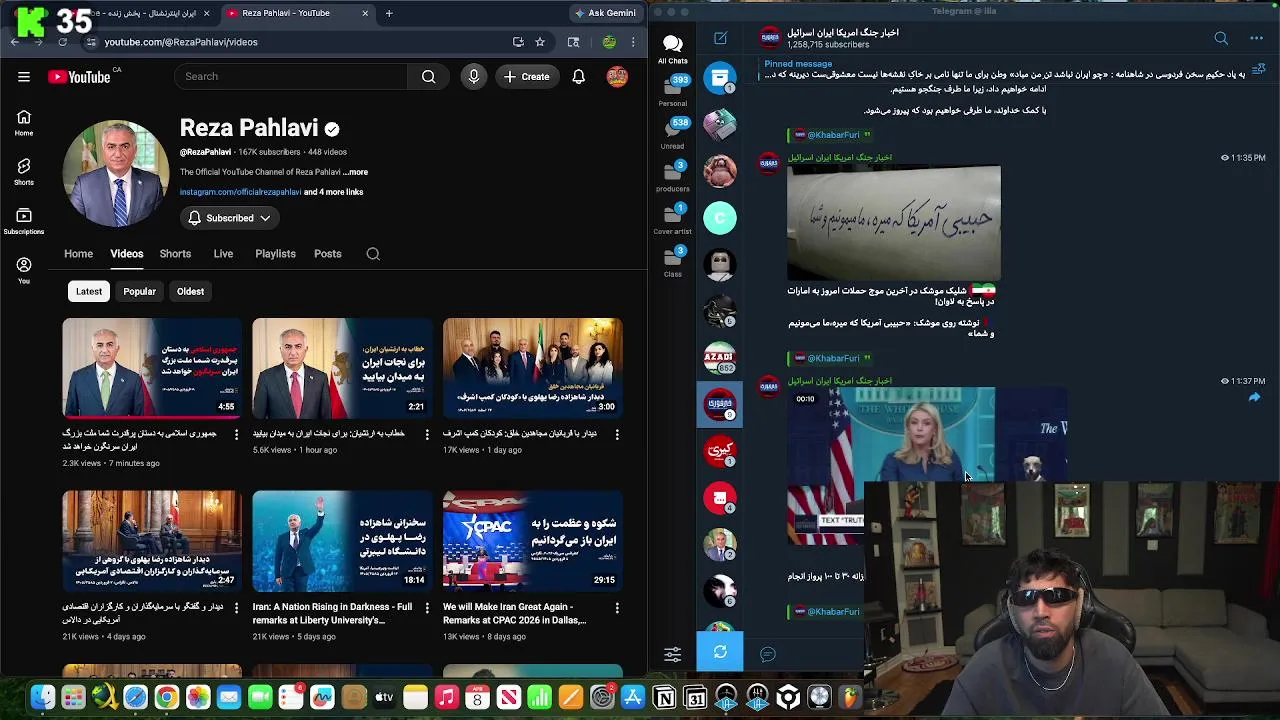Image resolution: width=1280 pixels, height=720 pixels.
Task: Launch Google Chrome from the Dock
Action: click(166, 697)
